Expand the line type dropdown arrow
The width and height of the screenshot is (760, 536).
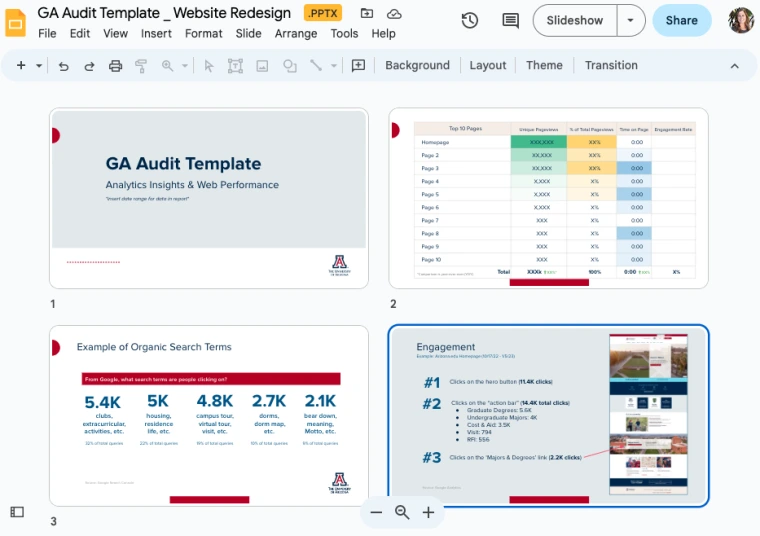coord(333,66)
